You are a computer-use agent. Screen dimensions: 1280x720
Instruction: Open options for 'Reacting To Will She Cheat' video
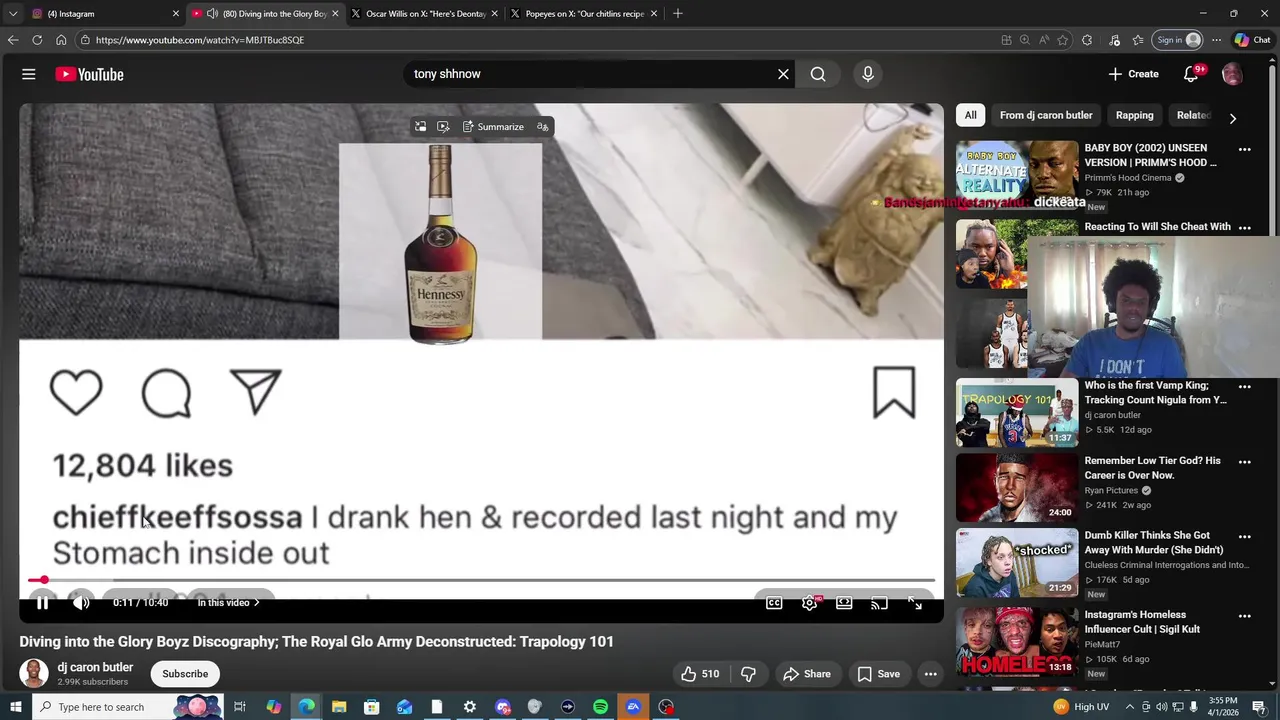[1244, 228]
